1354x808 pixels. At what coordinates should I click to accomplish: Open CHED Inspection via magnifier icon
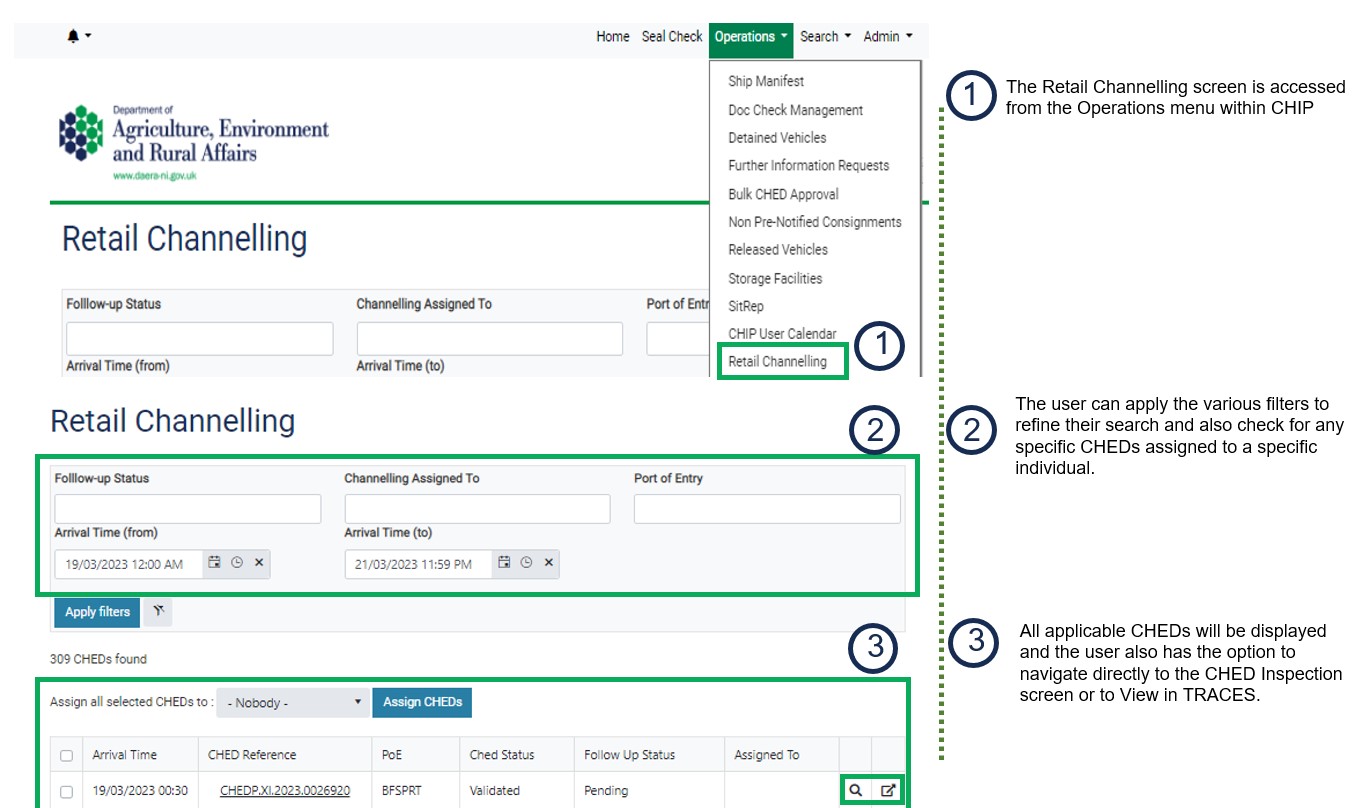tap(855, 790)
